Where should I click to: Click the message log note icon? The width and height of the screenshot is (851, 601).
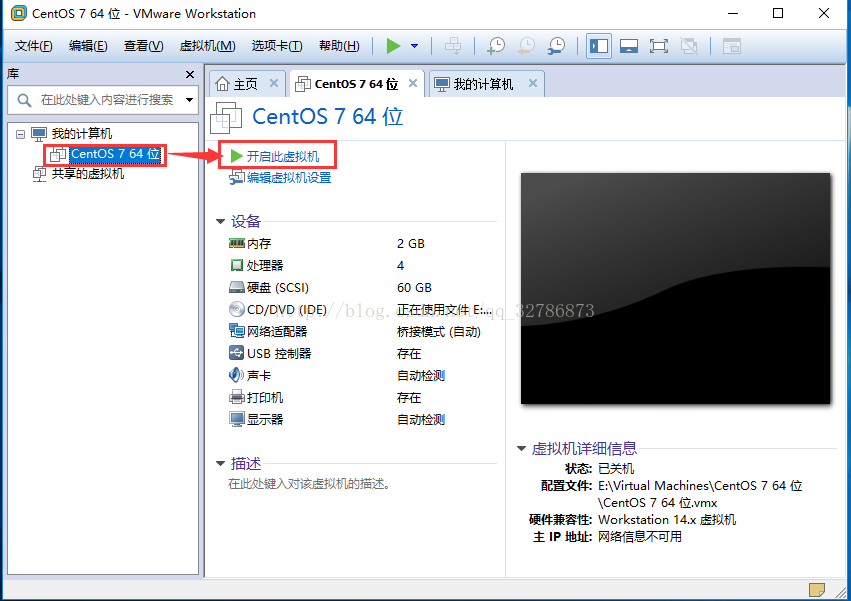click(817, 590)
